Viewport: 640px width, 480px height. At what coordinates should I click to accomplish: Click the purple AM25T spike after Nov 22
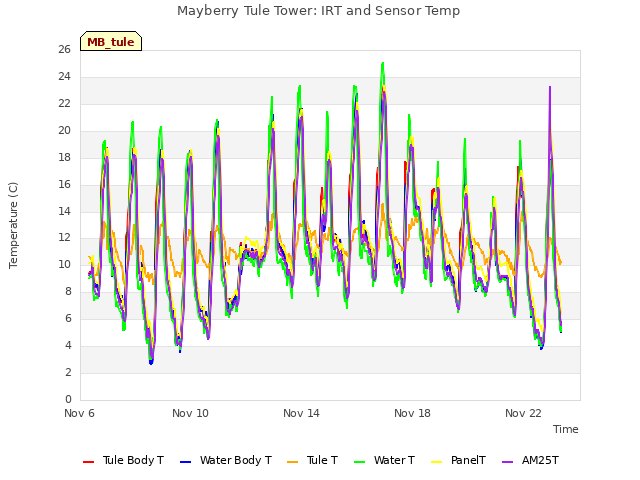(550, 87)
